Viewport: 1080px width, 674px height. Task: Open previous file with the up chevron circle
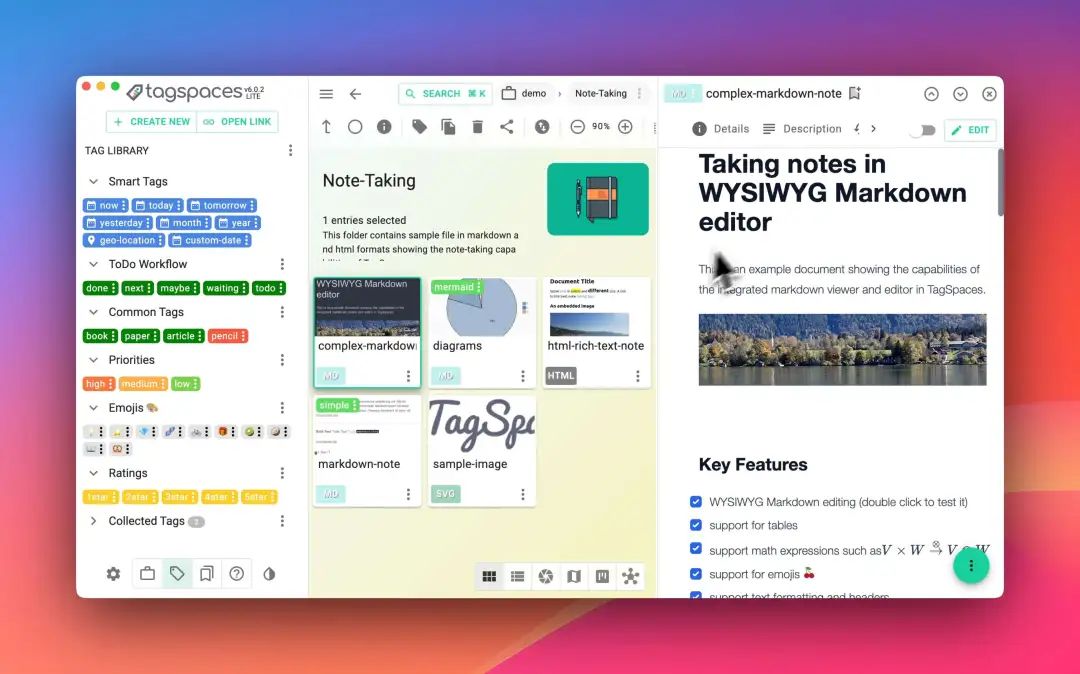point(931,94)
